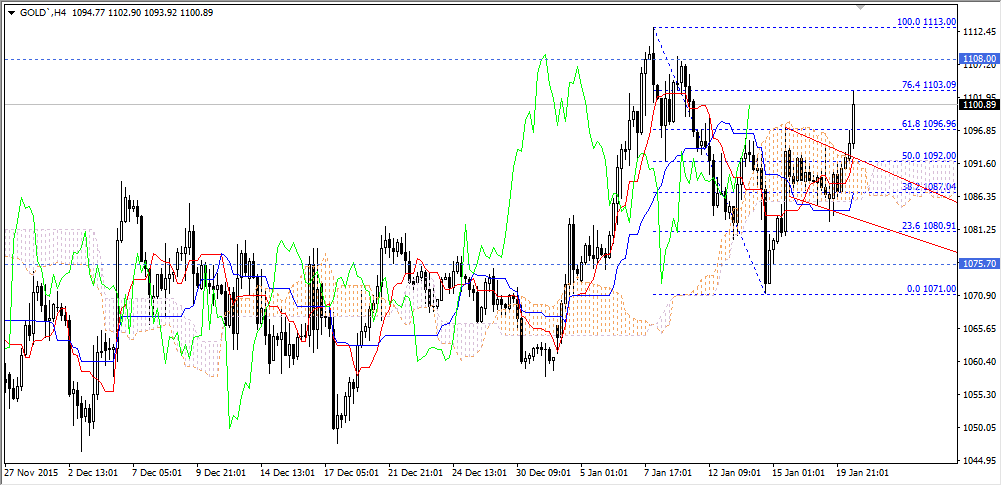Screen dimensions: 1002x486
Task: Click the 1096.85 price scale value
Action: click(980, 131)
